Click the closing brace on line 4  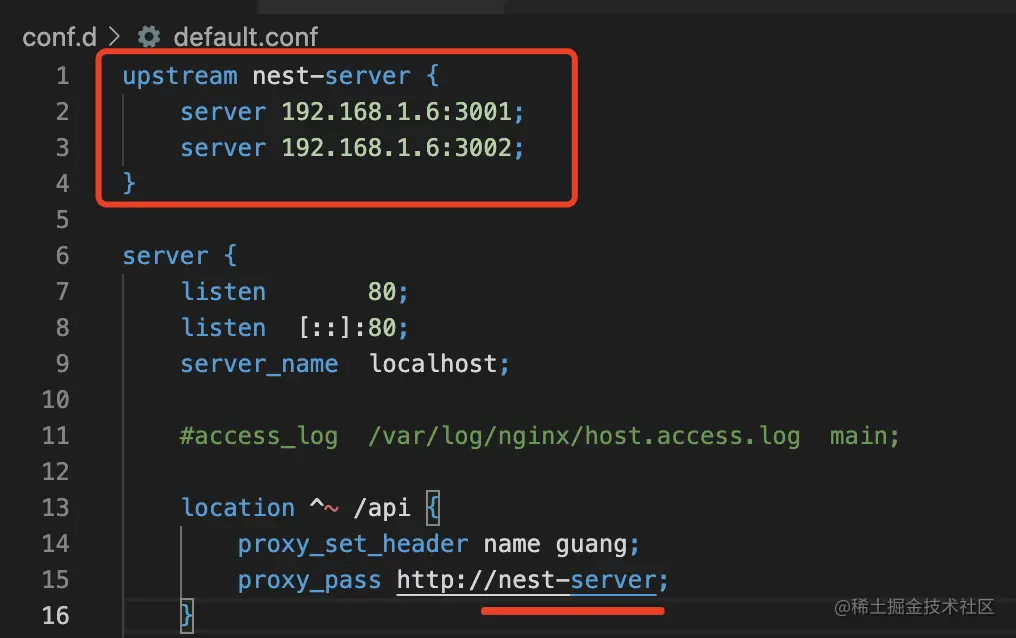(129, 183)
